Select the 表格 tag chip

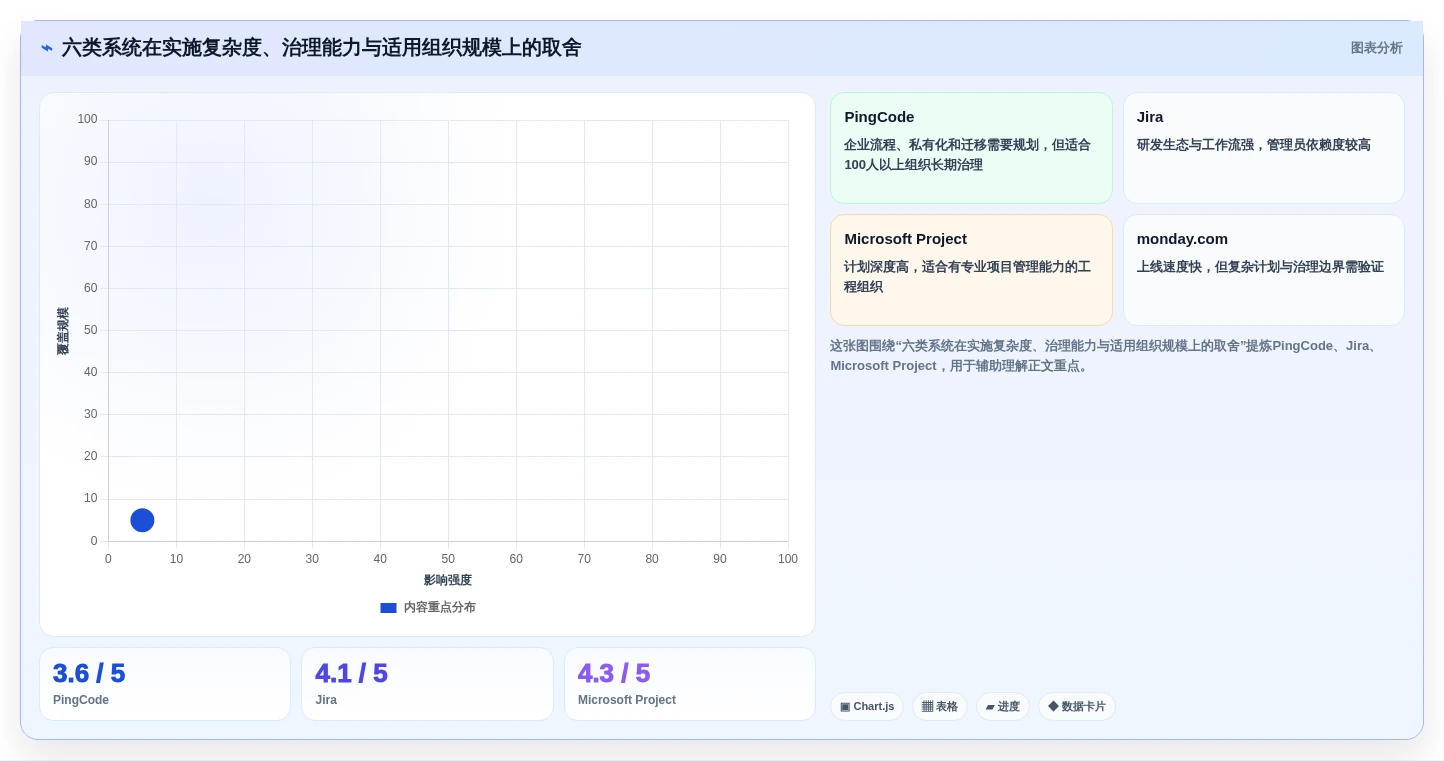pyautogui.click(x=940, y=707)
